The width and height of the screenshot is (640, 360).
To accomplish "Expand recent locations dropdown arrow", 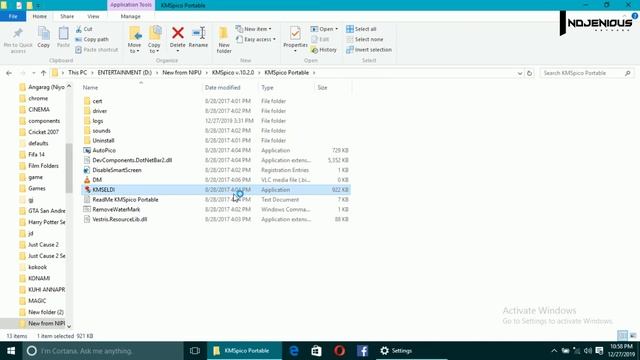I will [33, 73].
